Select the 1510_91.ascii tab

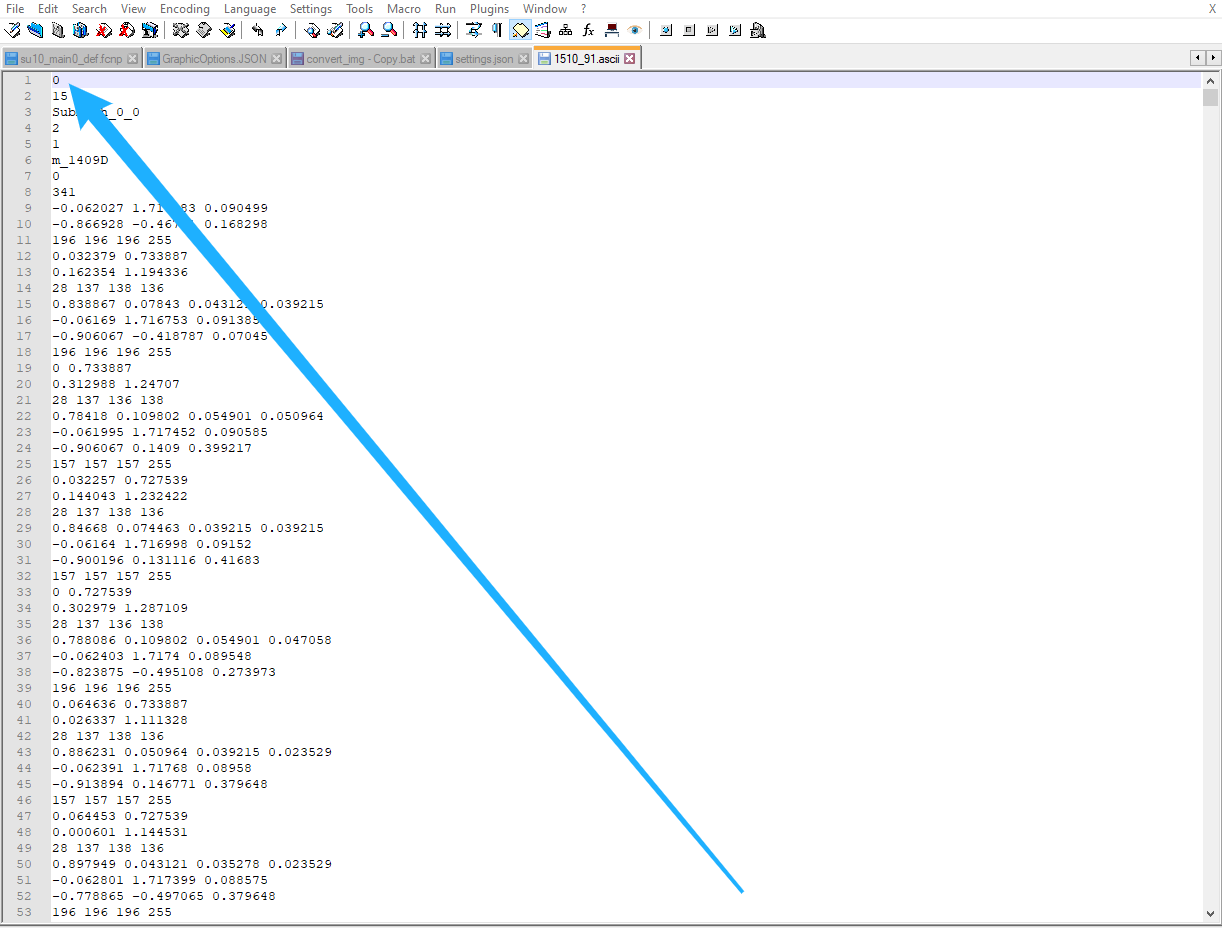point(587,59)
